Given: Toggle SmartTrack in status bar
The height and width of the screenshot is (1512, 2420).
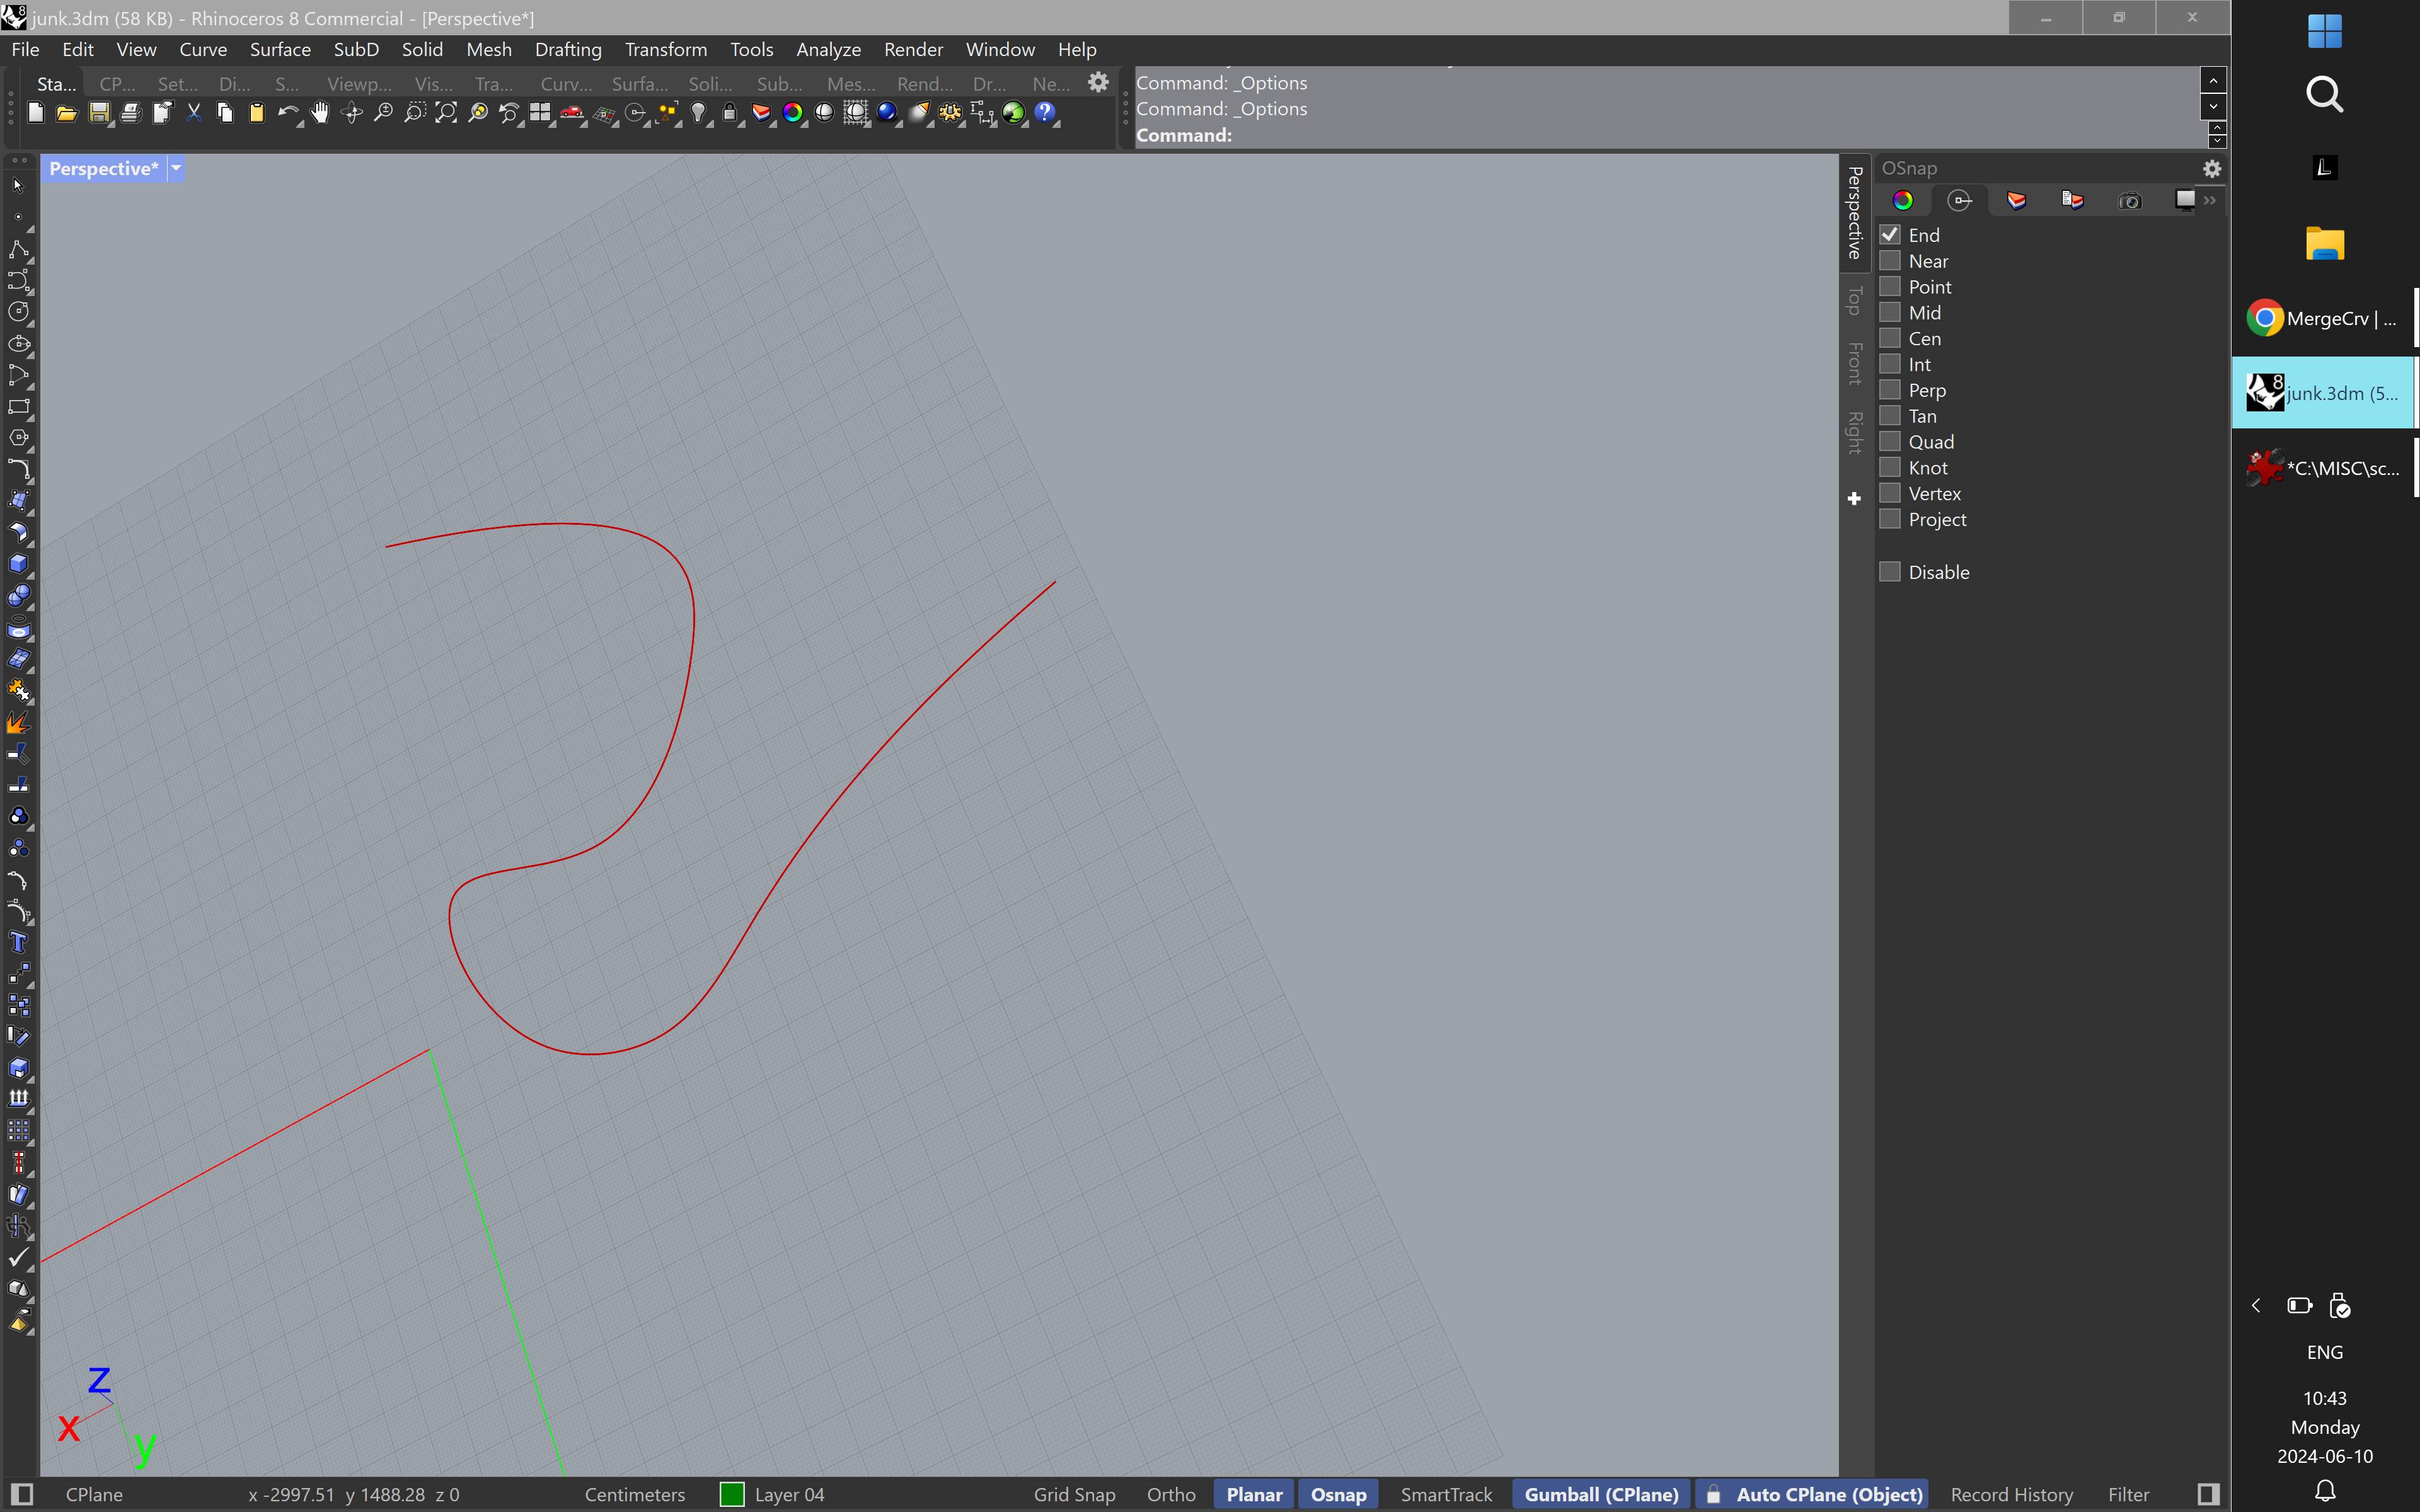Looking at the screenshot, I should (1445, 1494).
